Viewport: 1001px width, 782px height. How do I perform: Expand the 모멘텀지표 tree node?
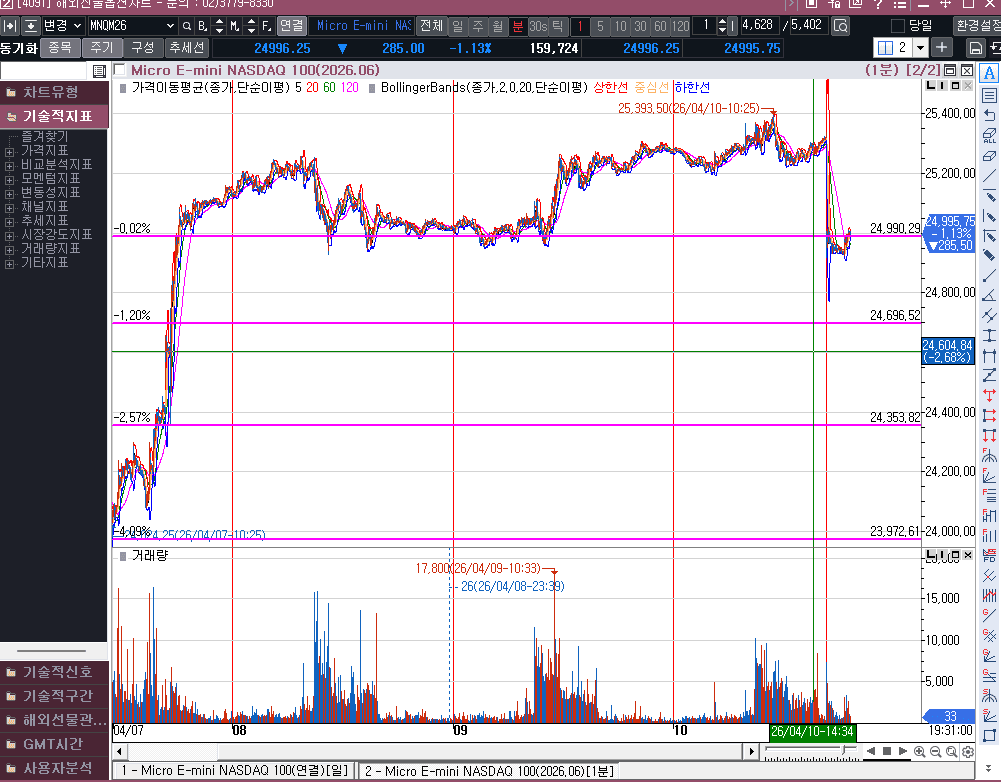(x=9, y=179)
